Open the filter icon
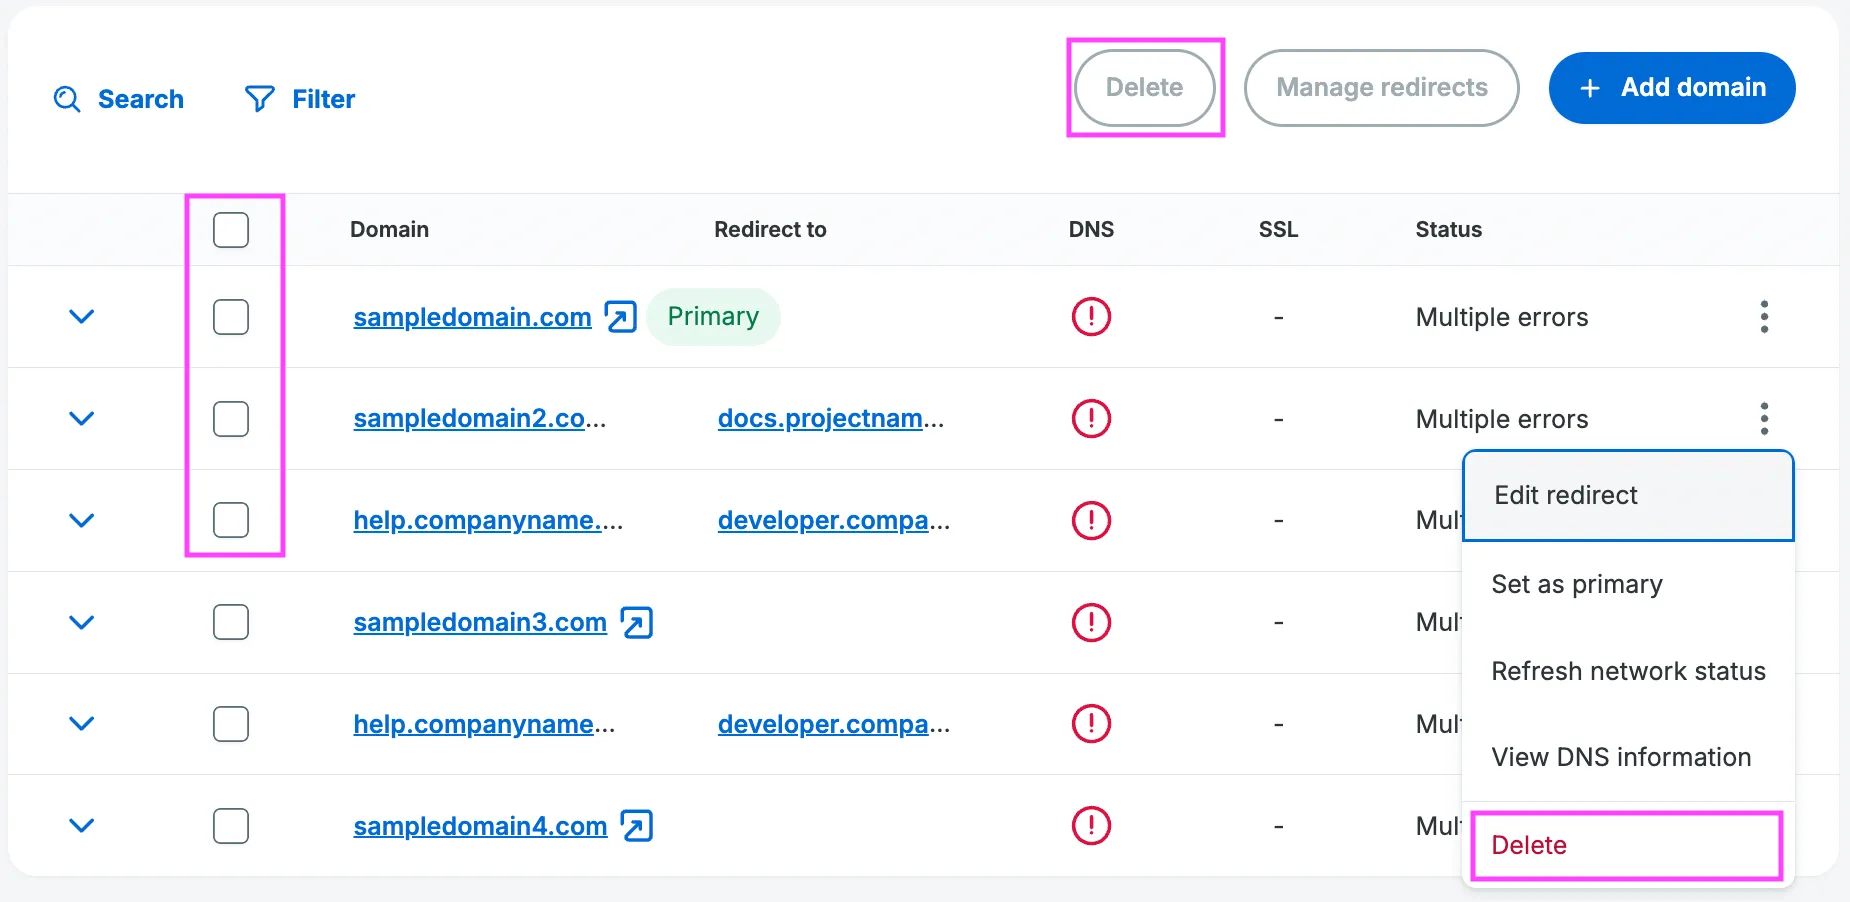The width and height of the screenshot is (1850, 902). (258, 99)
